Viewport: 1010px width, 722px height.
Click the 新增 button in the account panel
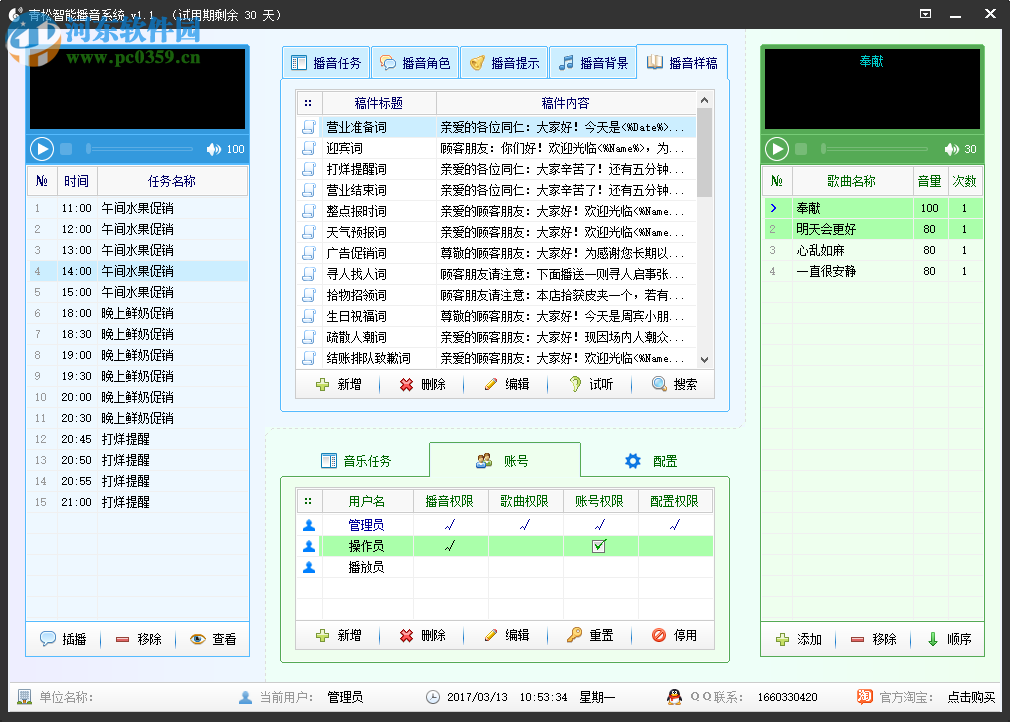[x=337, y=635]
